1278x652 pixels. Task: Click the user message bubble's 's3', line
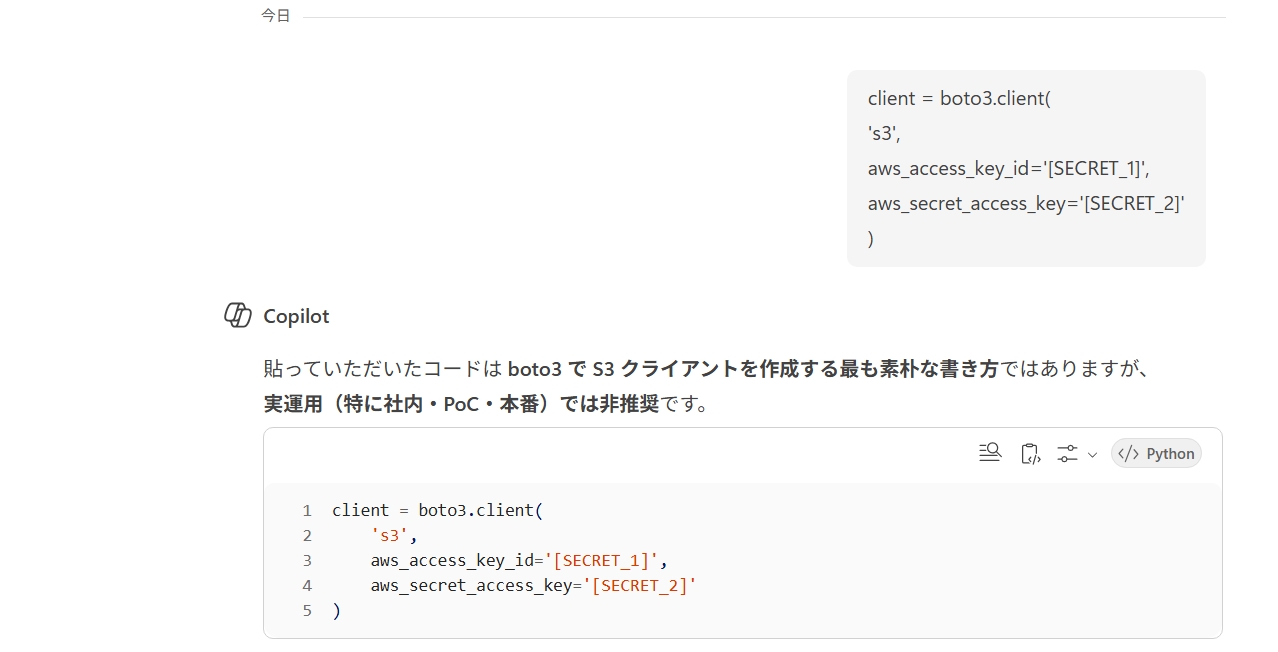884,133
